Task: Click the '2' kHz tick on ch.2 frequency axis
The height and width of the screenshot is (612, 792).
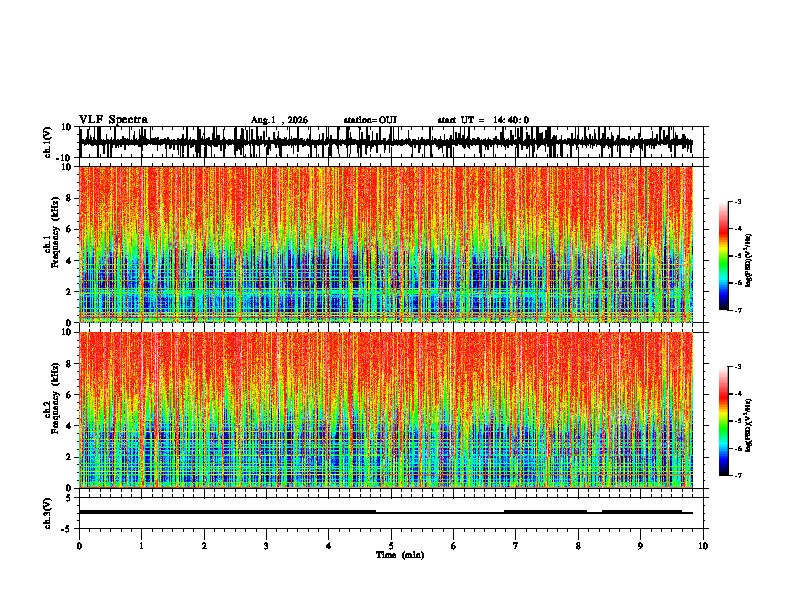Action: [x=69, y=457]
